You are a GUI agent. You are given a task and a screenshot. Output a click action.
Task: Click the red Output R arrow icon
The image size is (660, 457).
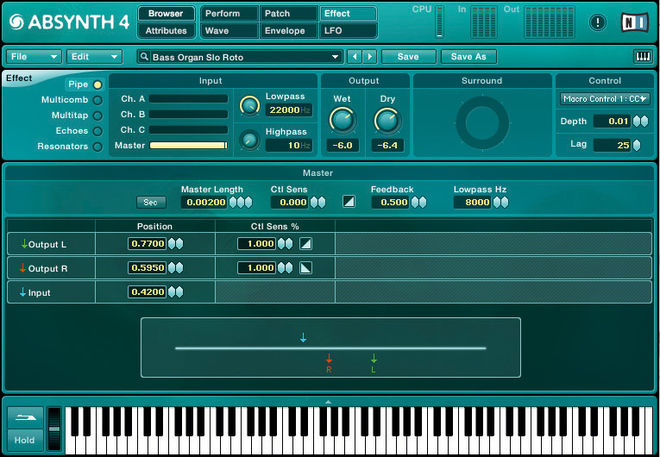point(23,268)
